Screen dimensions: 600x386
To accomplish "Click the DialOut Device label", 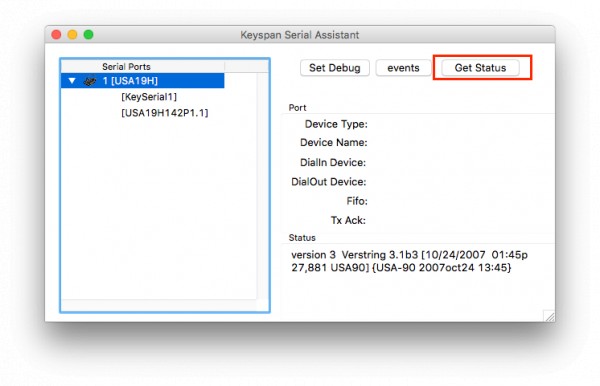I will click(329, 181).
